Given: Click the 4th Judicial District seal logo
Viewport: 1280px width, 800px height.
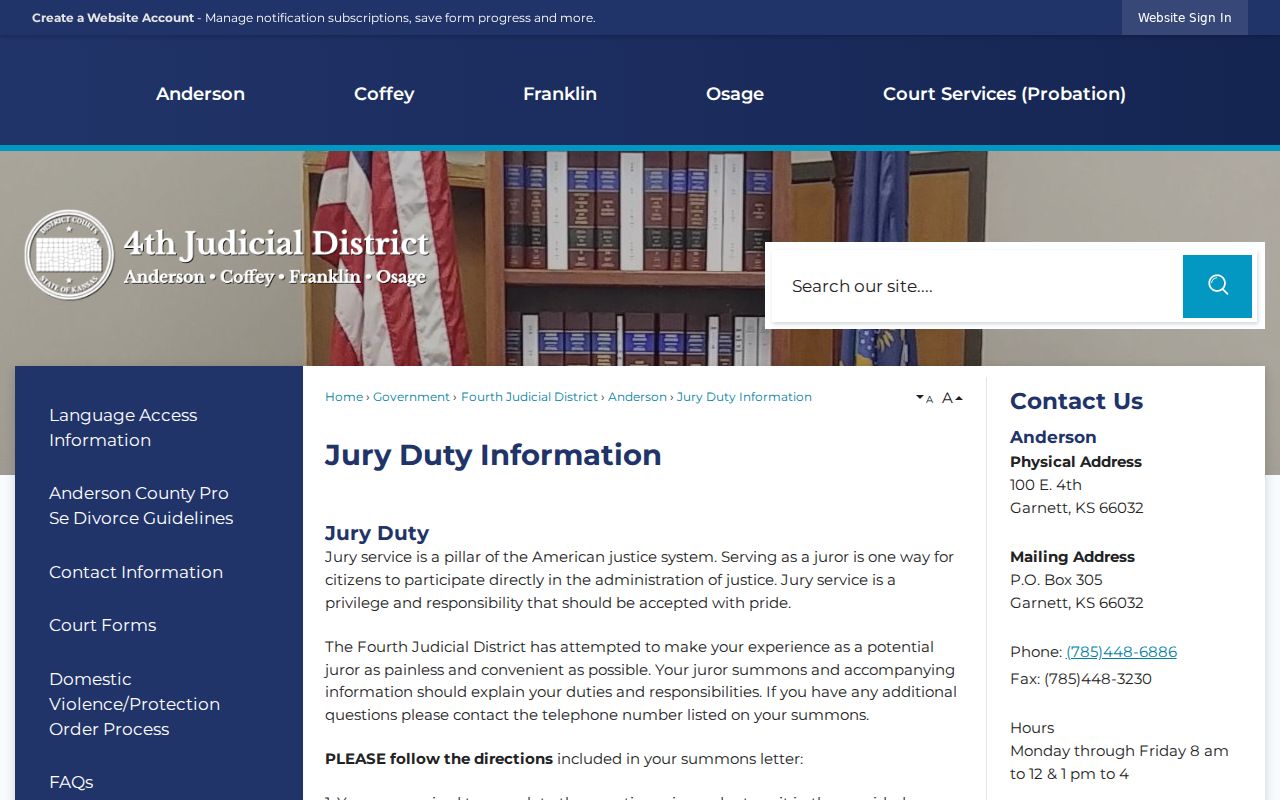Looking at the screenshot, I should pyautogui.click(x=69, y=255).
